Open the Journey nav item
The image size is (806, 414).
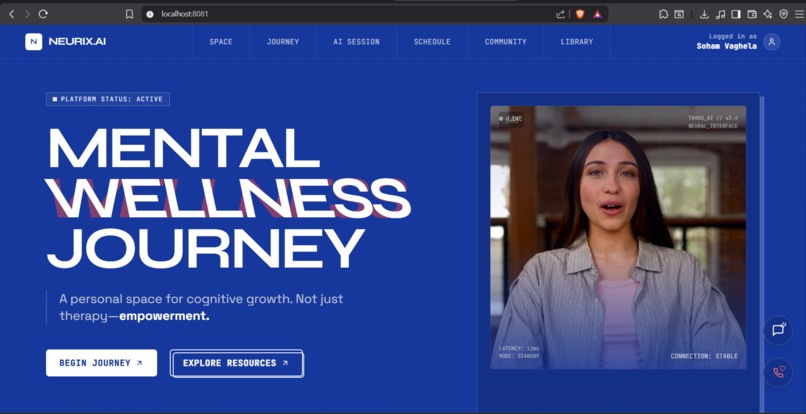[x=283, y=42]
